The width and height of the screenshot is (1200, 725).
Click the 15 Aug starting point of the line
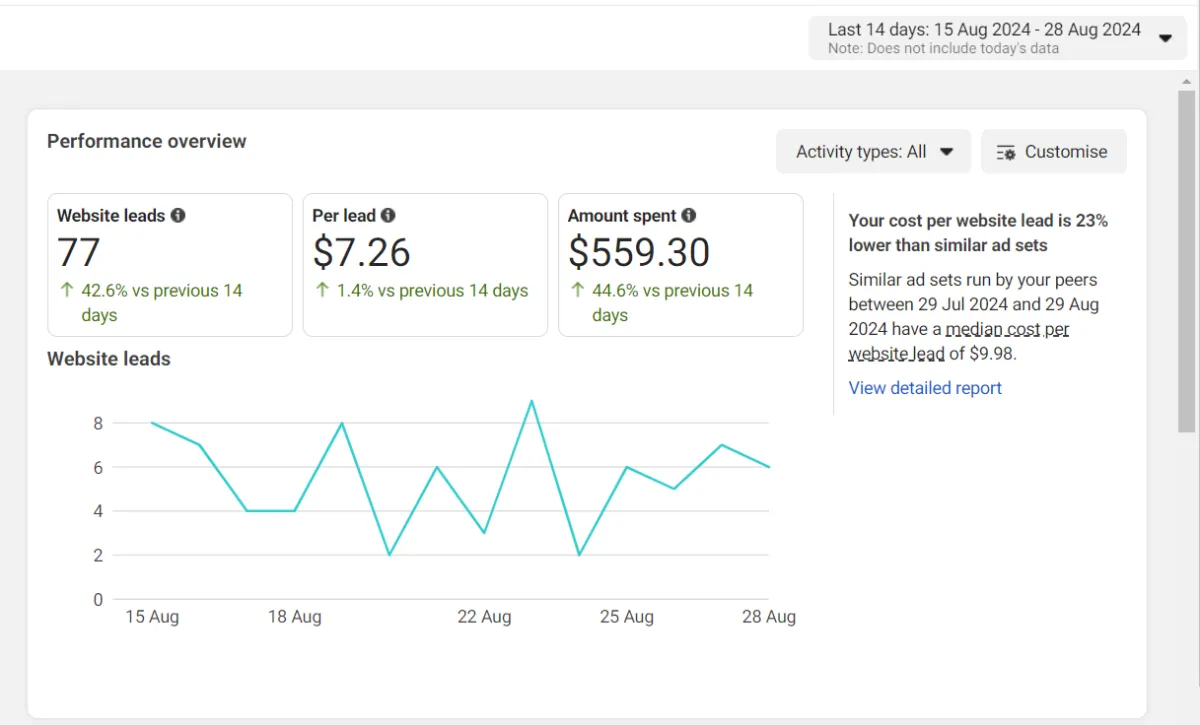click(x=152, y=423)
